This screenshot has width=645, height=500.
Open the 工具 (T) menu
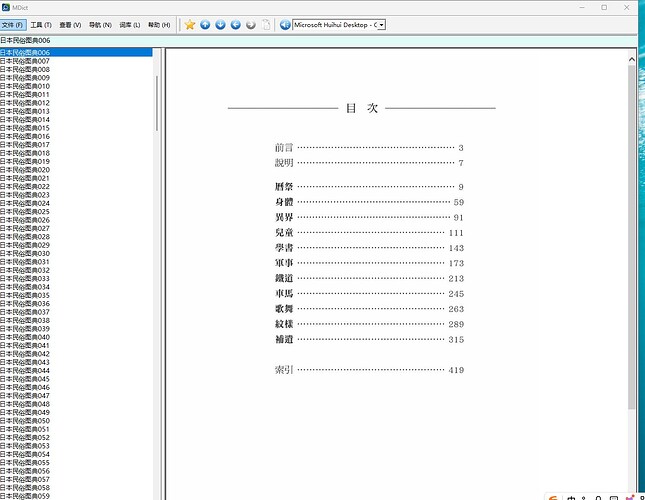[x=41, y=25]
